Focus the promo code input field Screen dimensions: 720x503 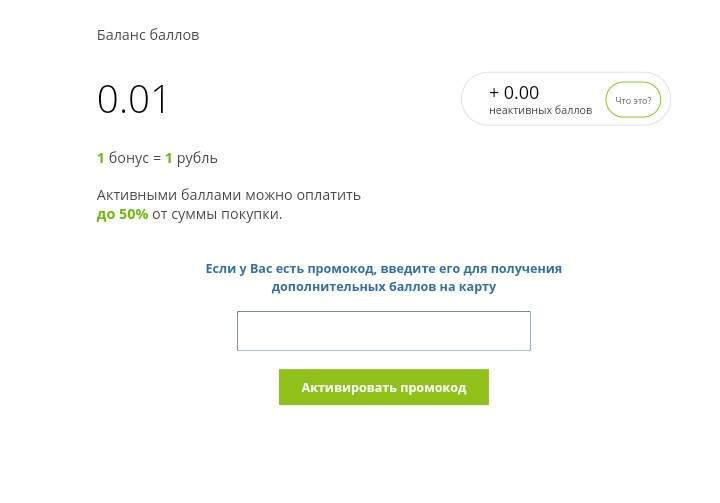tap(383, 331)
